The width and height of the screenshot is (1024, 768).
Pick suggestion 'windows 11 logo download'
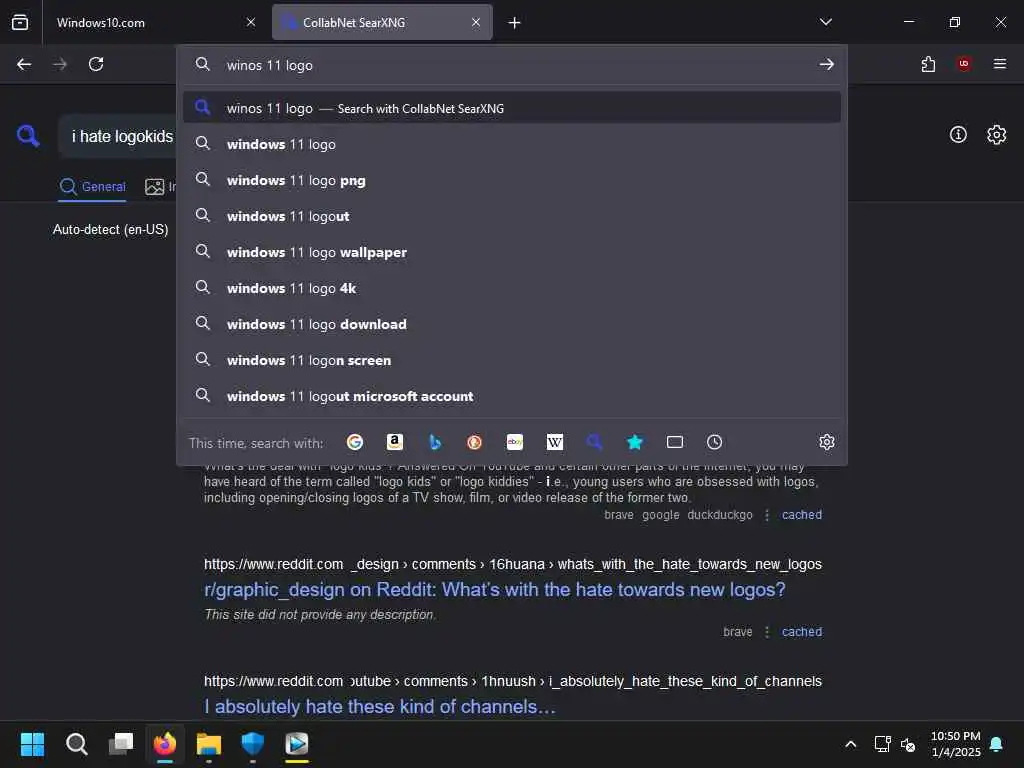pos(512,324)
